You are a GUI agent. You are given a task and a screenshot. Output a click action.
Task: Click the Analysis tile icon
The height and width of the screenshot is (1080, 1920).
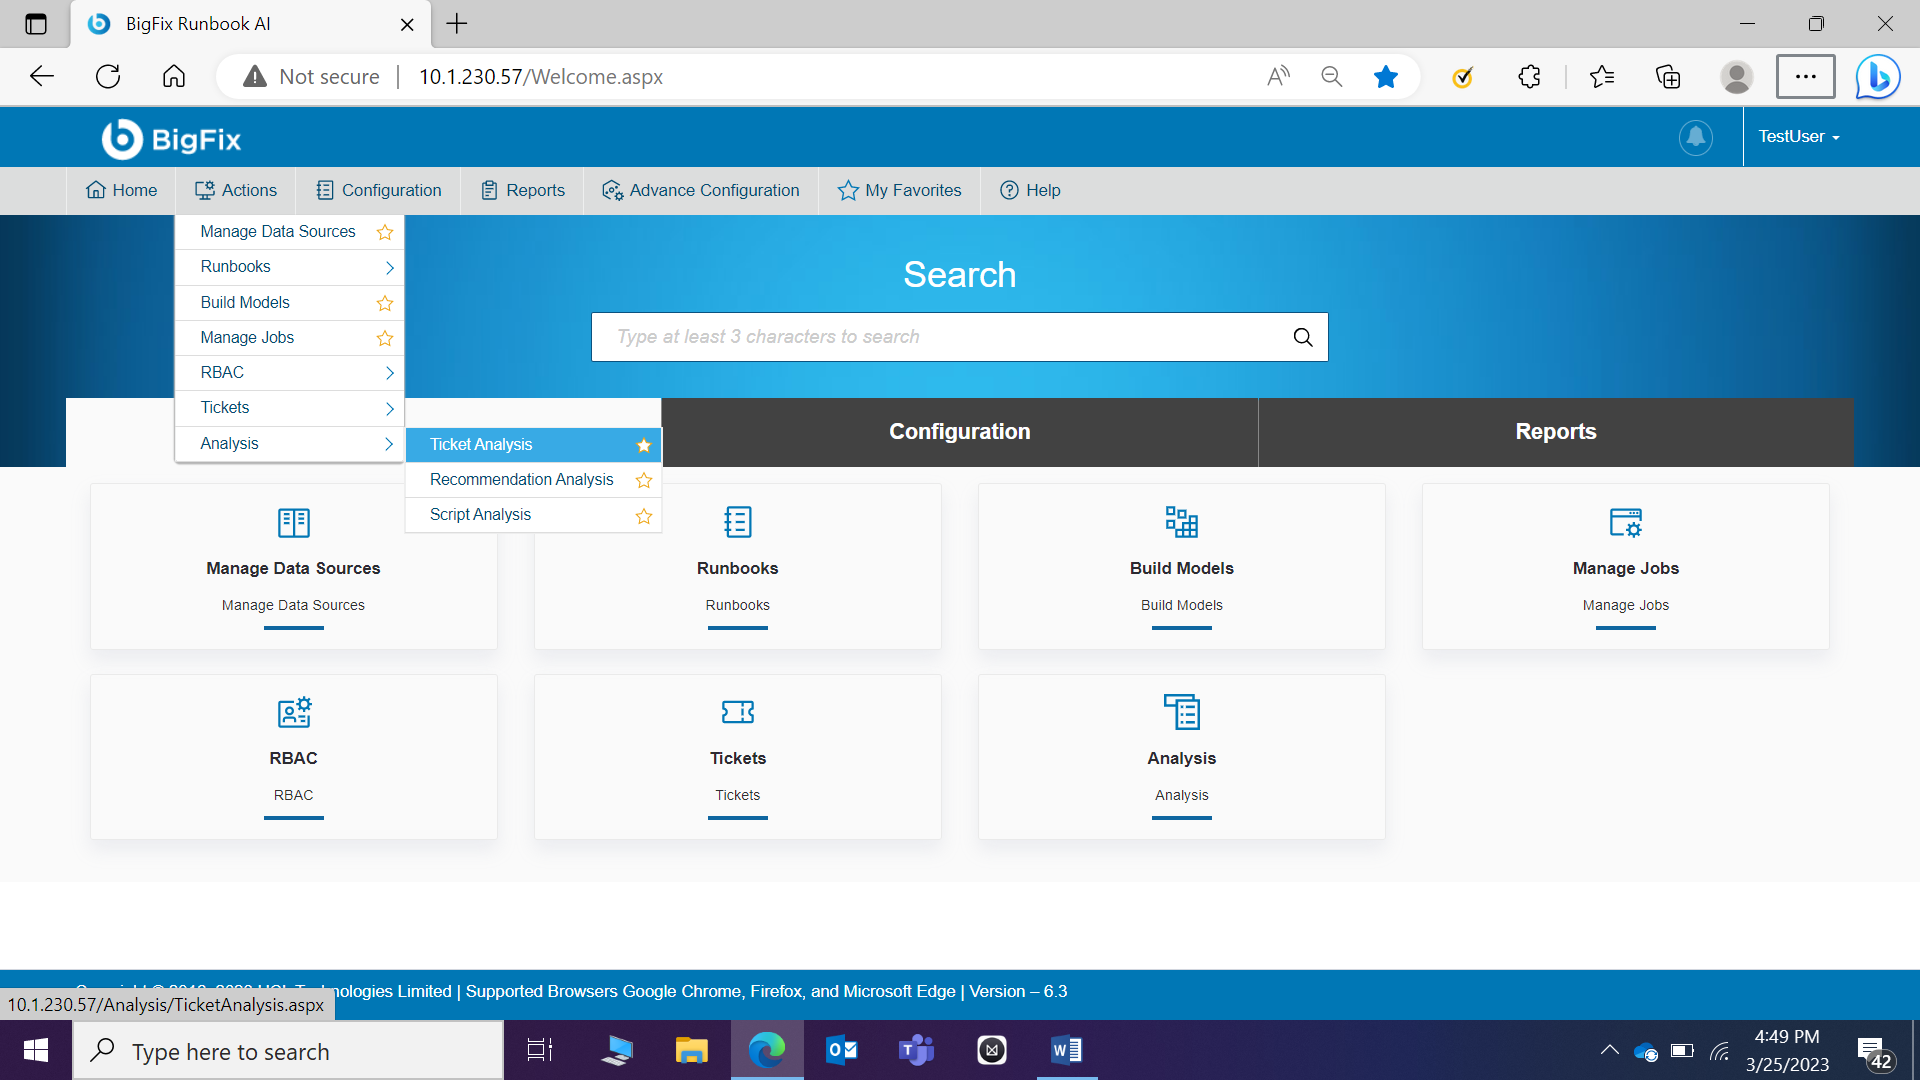pos(1181,712)
